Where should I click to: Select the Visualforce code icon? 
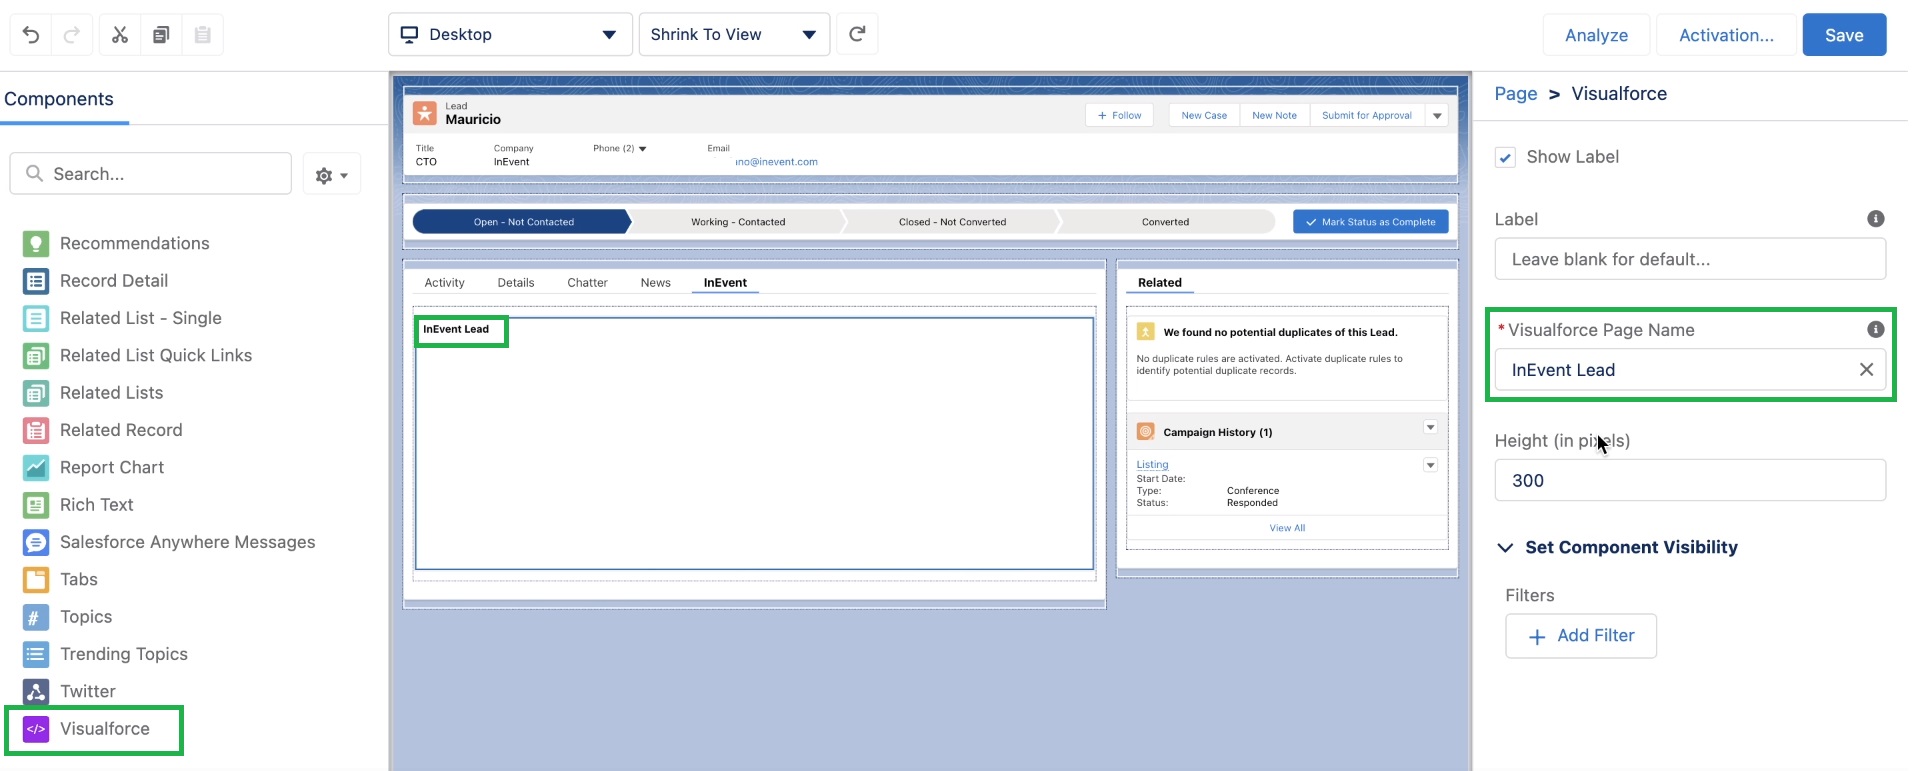(36, 729)
